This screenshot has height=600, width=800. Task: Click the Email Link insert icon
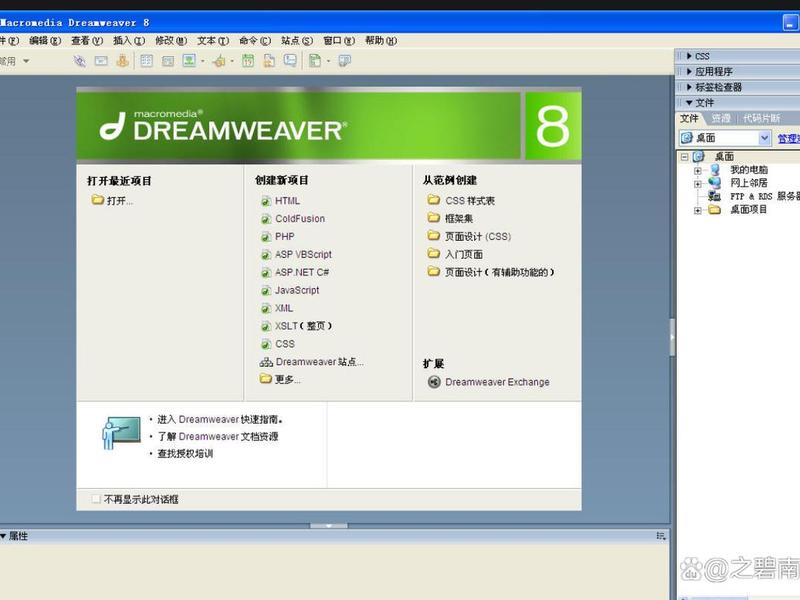101,61
